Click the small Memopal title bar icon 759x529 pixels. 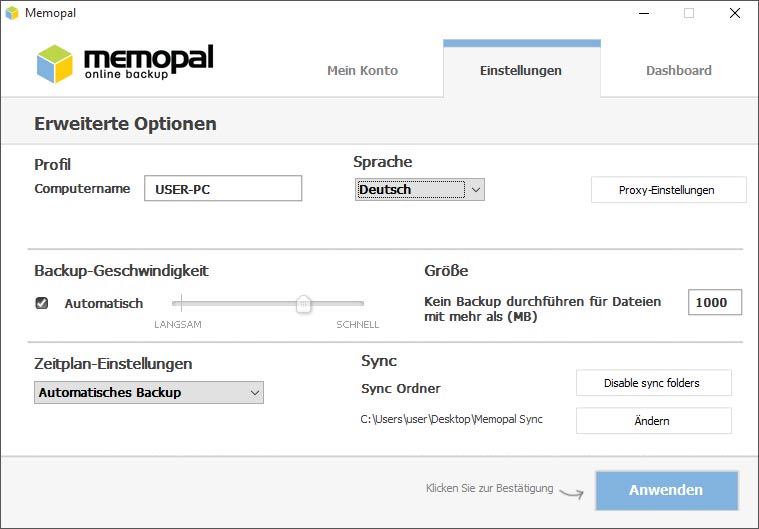coord(12,13)
